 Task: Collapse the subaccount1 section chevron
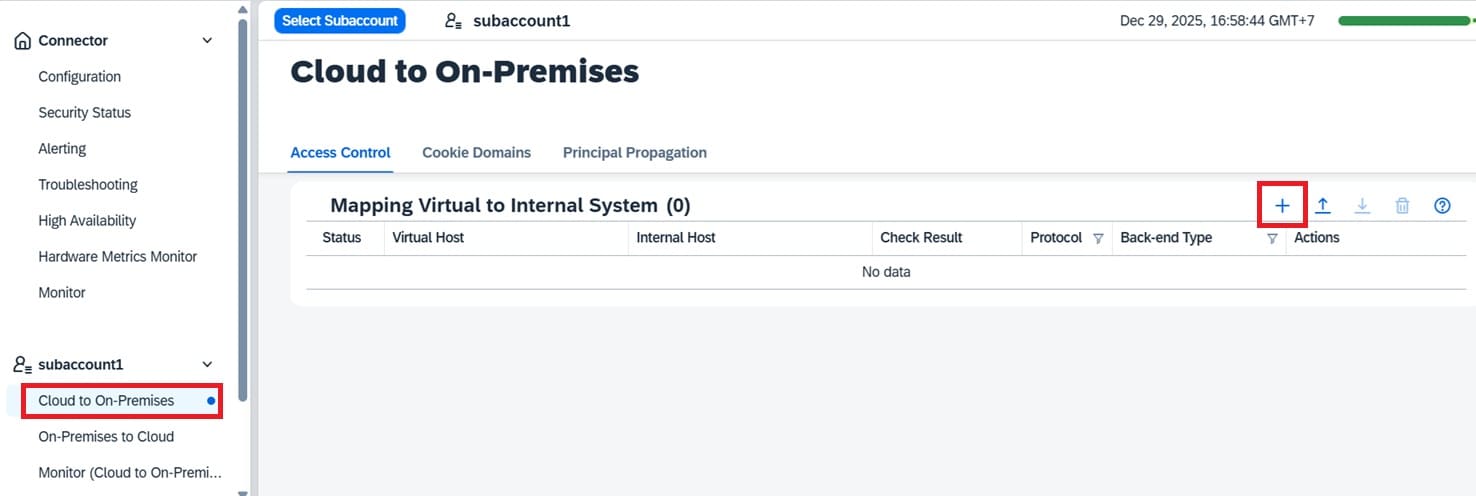tap(207, 365)
